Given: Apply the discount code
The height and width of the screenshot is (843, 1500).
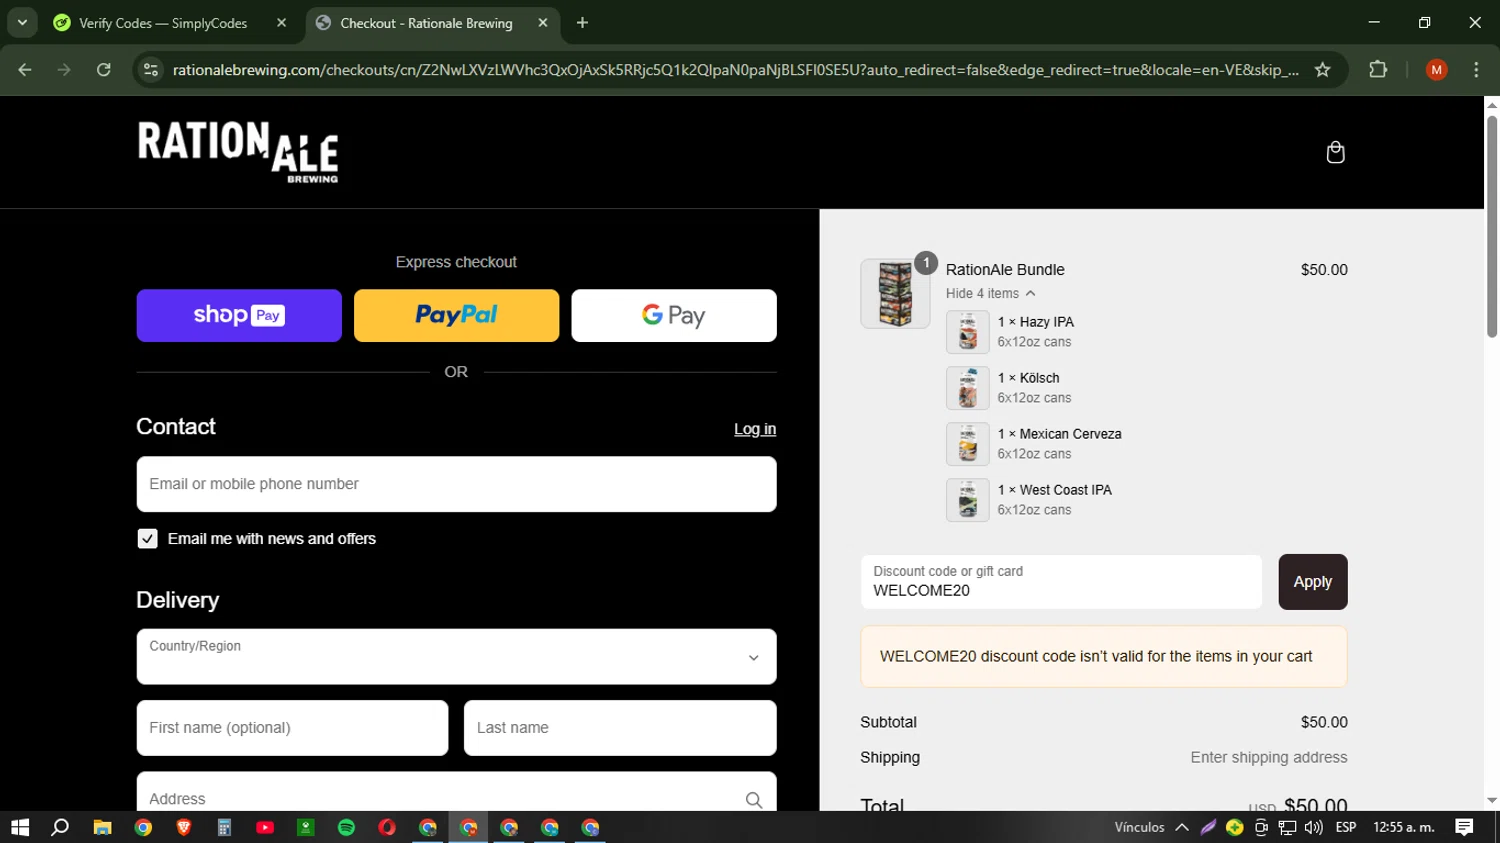Looking at the screenshot, I should (x=1313, y=582).
